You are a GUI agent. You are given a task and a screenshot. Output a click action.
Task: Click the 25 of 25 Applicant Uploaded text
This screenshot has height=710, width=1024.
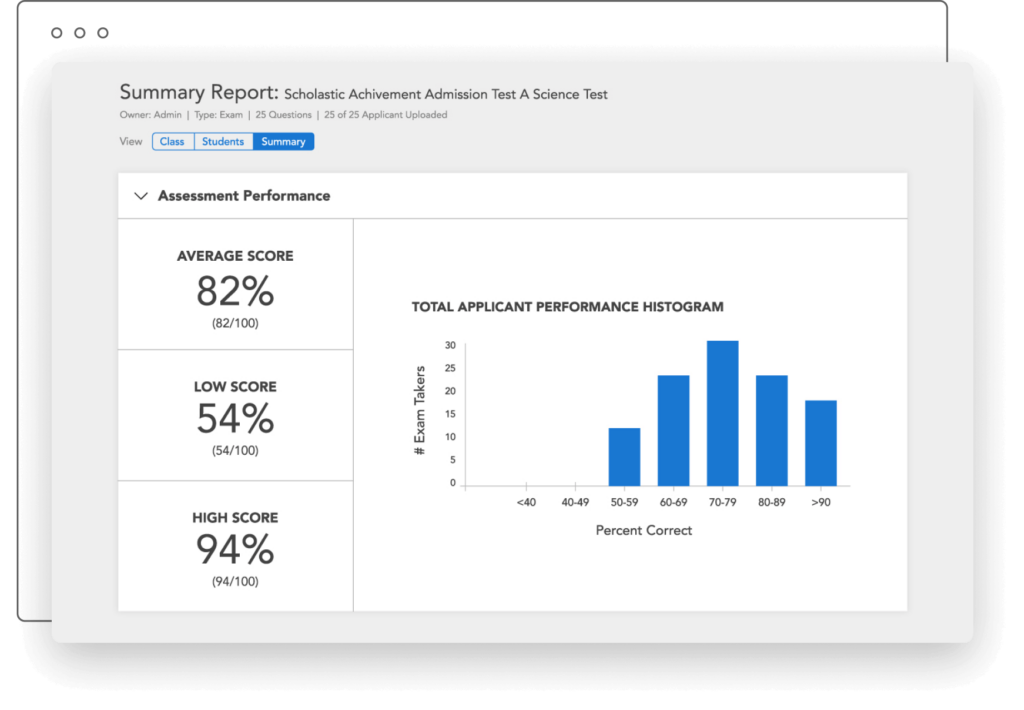click(x=385, y=115)
